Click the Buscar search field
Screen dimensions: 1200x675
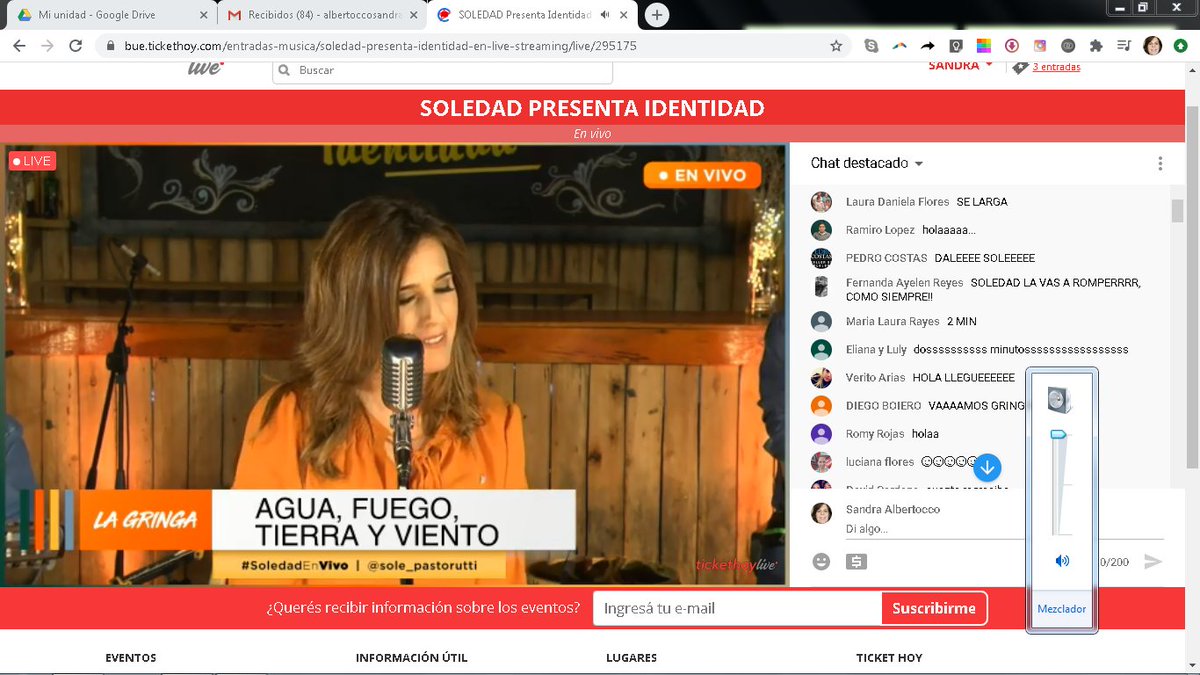tap(442, 71)
